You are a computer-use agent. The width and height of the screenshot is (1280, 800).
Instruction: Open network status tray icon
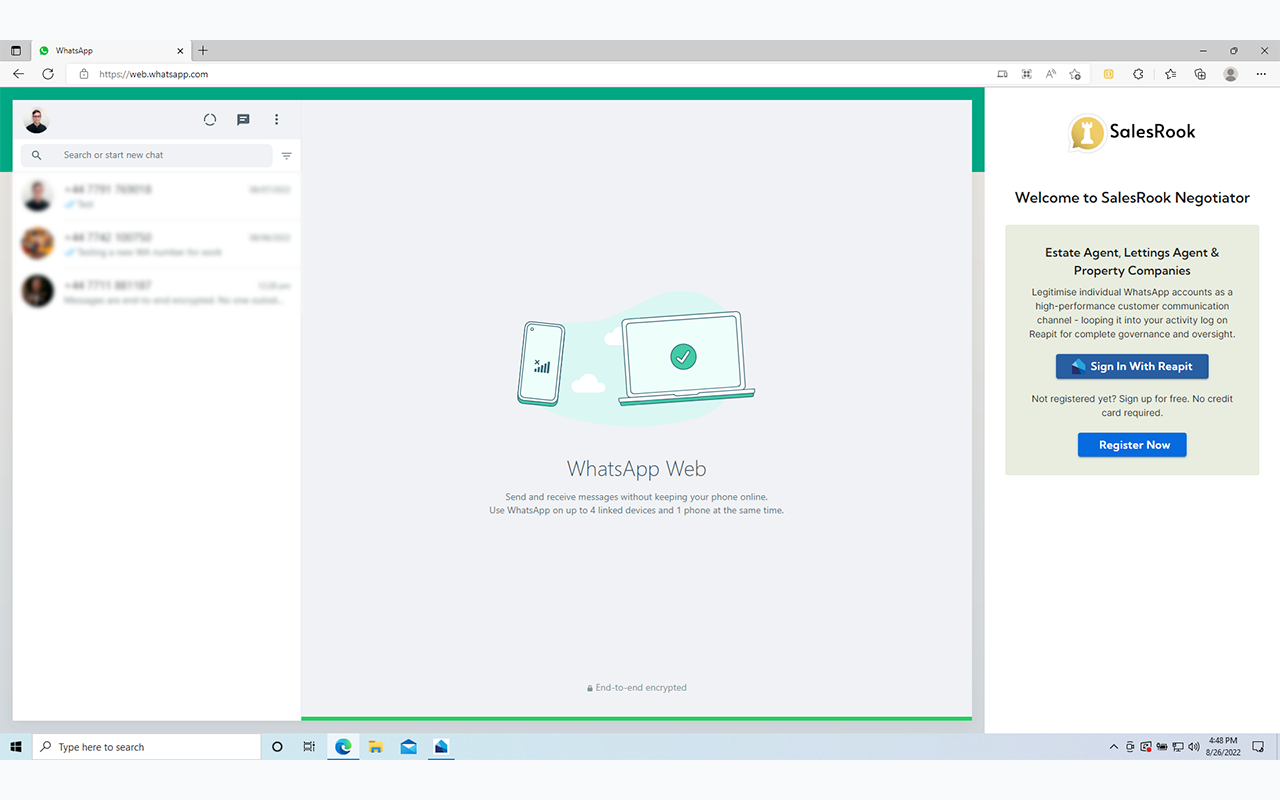(x=1178, y=747)
